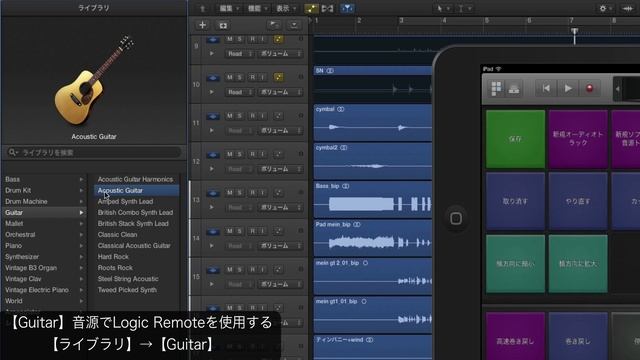Viewport: 640px width, 360px height.
Task: Record-enable track 14 with R button
Action: 253,231
